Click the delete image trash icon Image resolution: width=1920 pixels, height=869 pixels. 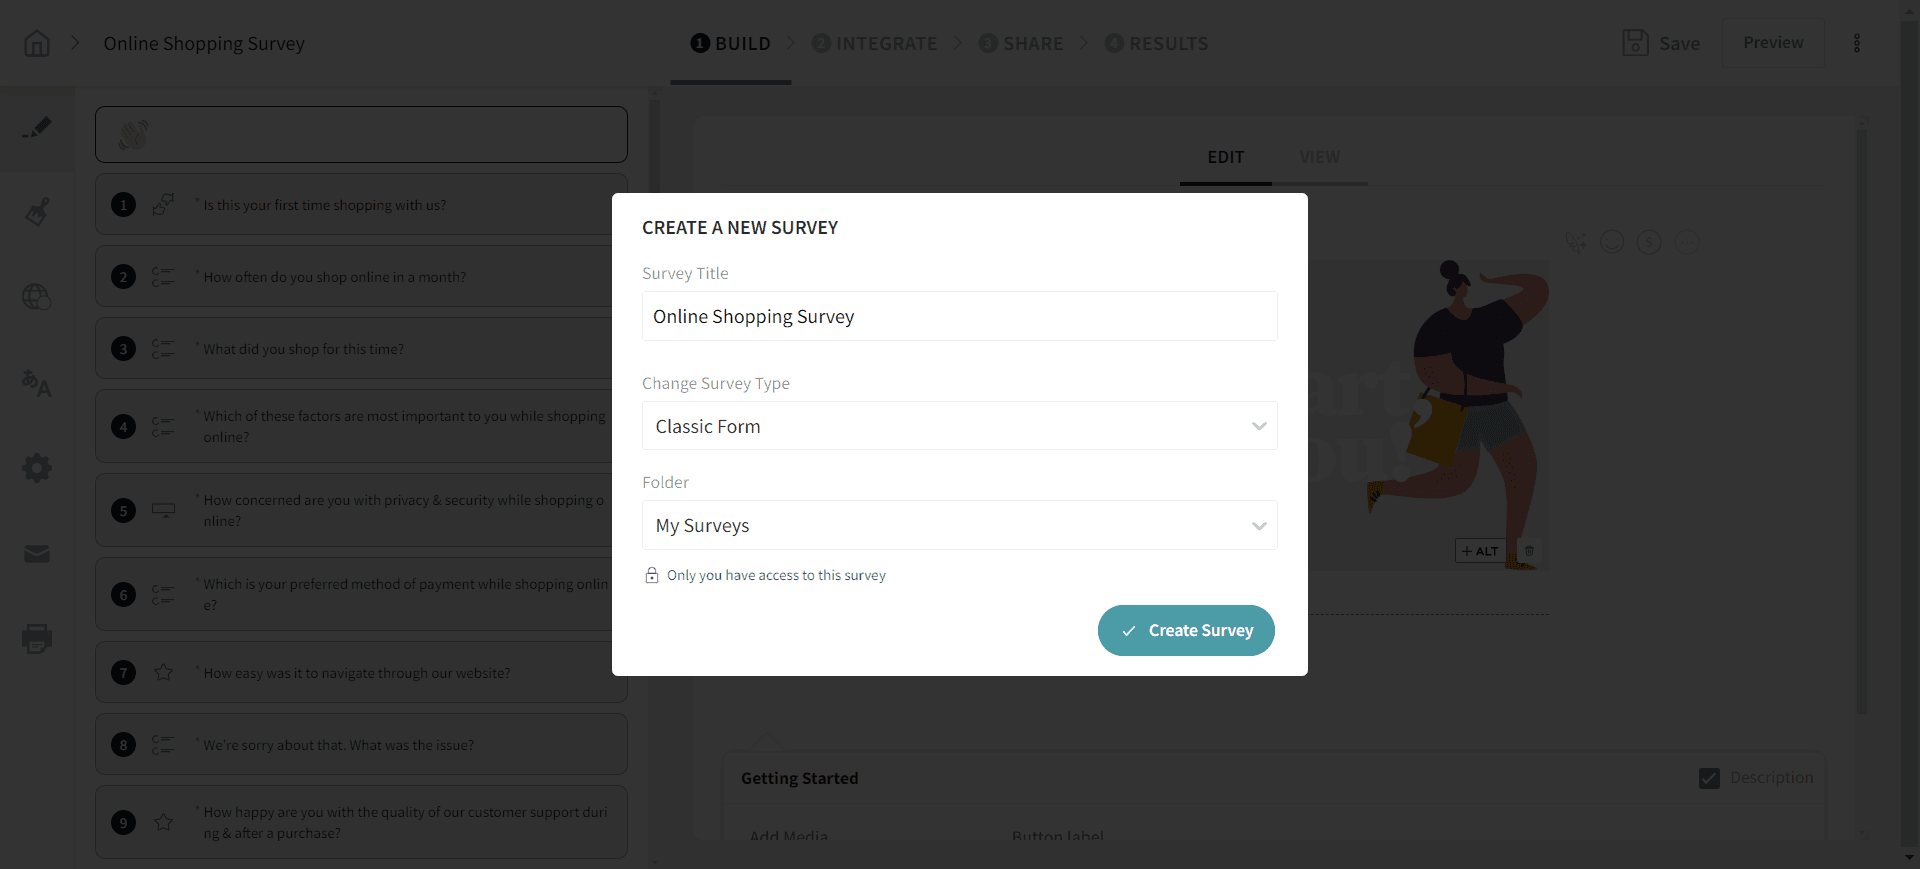pos(1529,551)
